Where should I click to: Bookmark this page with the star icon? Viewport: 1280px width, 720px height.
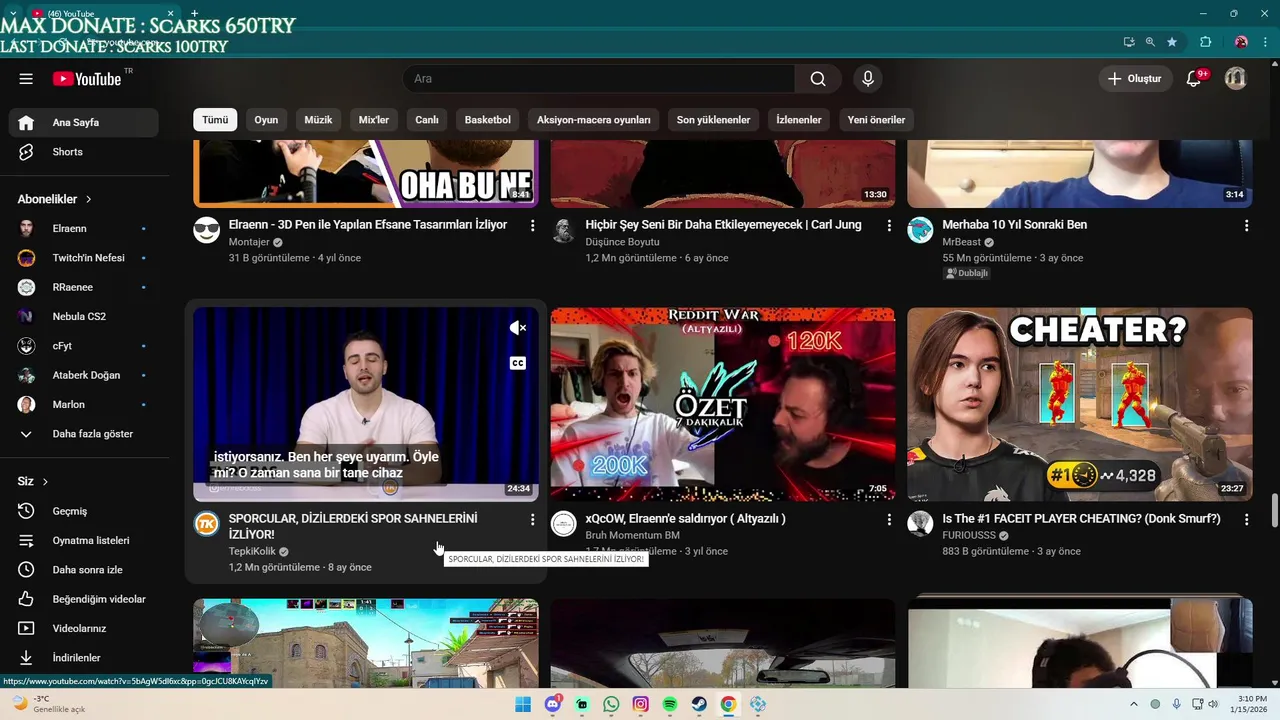tap(1172, 42)
